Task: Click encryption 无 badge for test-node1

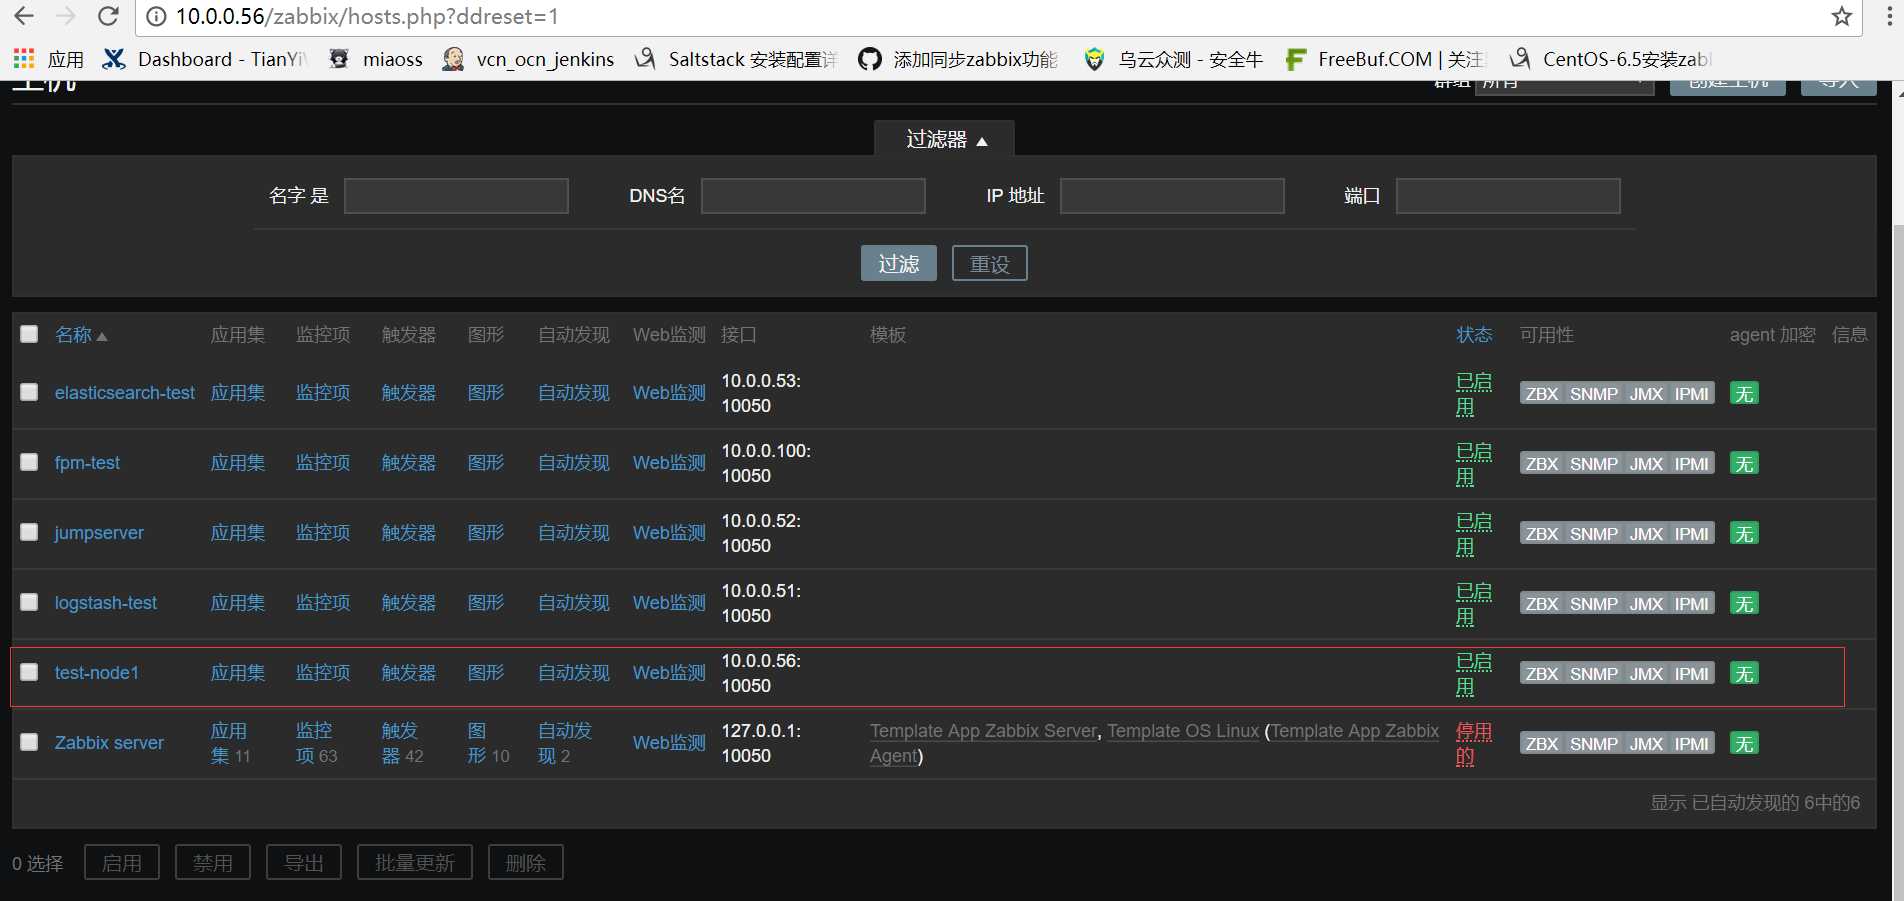Action: (1744, 673)
